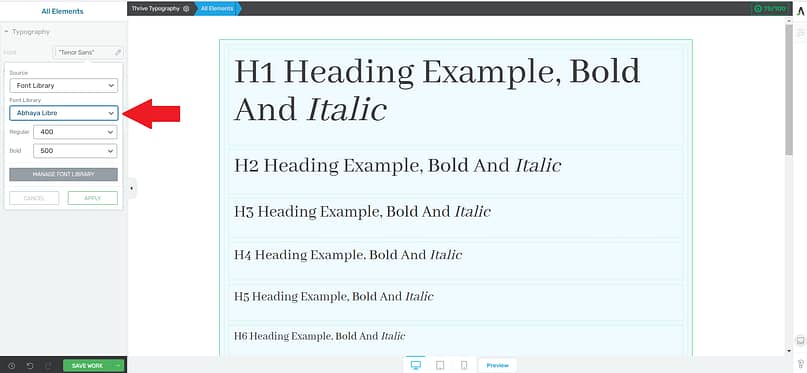Image resolution: width=807 pixels, height=373 pixels.
Task: Switch to mobile preview icon
Action: (x=464, y=365)
